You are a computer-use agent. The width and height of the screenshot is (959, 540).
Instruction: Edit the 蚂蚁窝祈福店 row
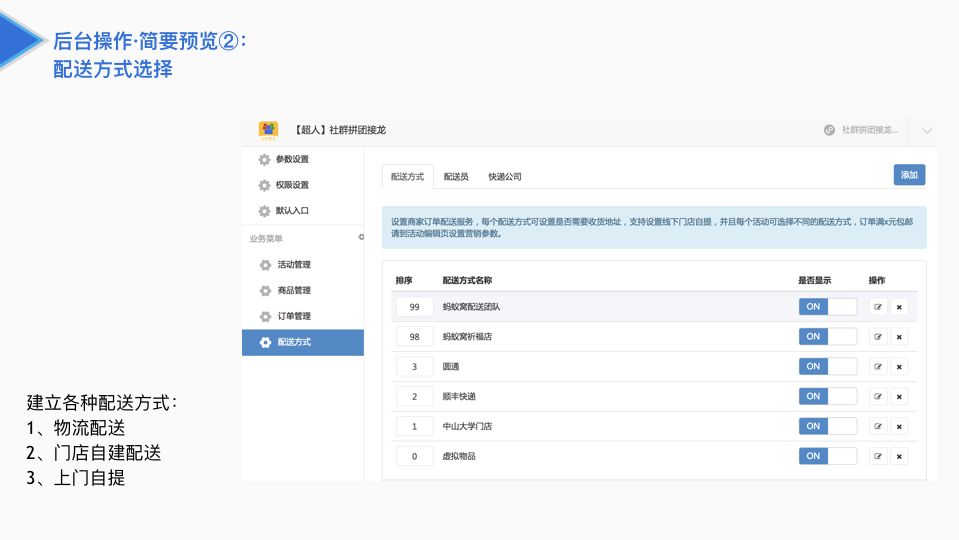click(878, 337)
